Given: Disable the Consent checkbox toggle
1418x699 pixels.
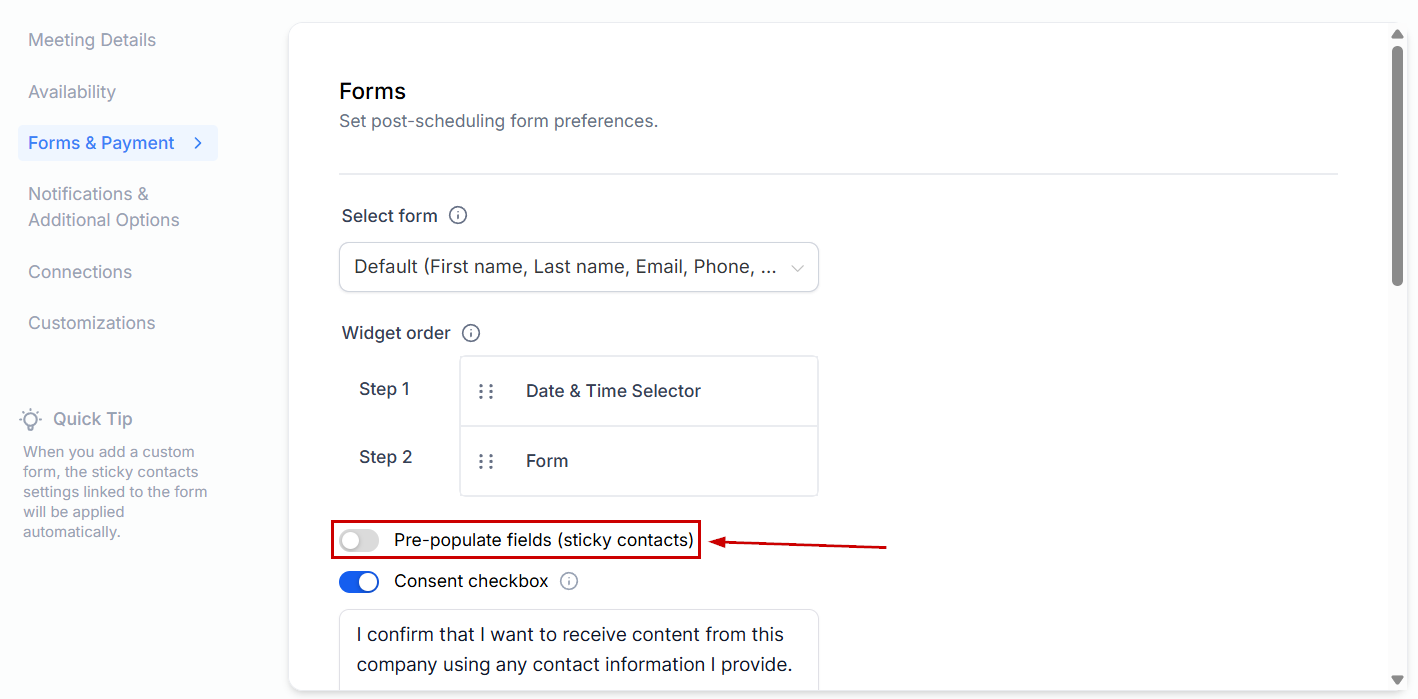Looking at the screenshot, I should [x=359, y=581].
